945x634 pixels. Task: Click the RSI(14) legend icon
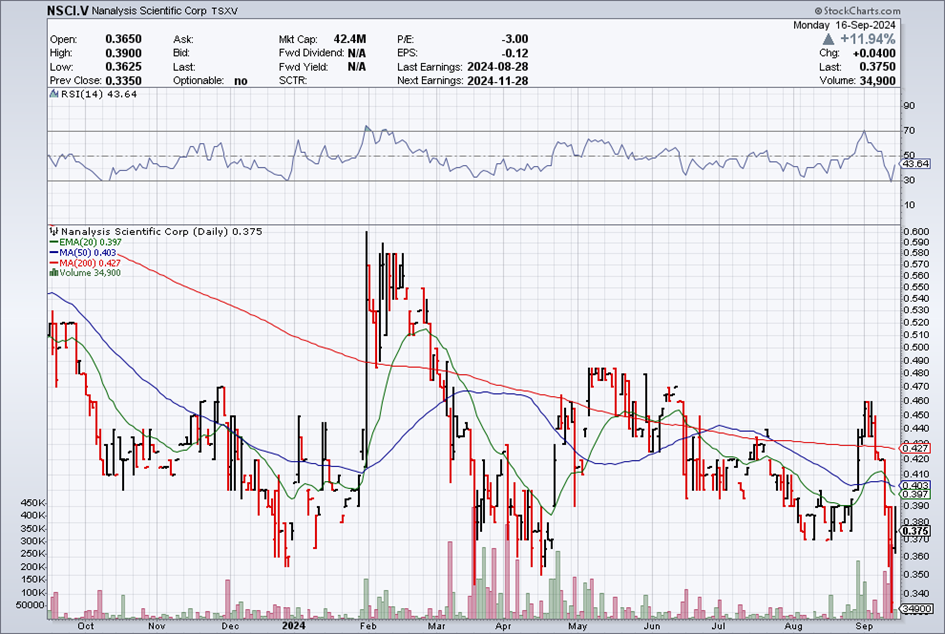54,94
